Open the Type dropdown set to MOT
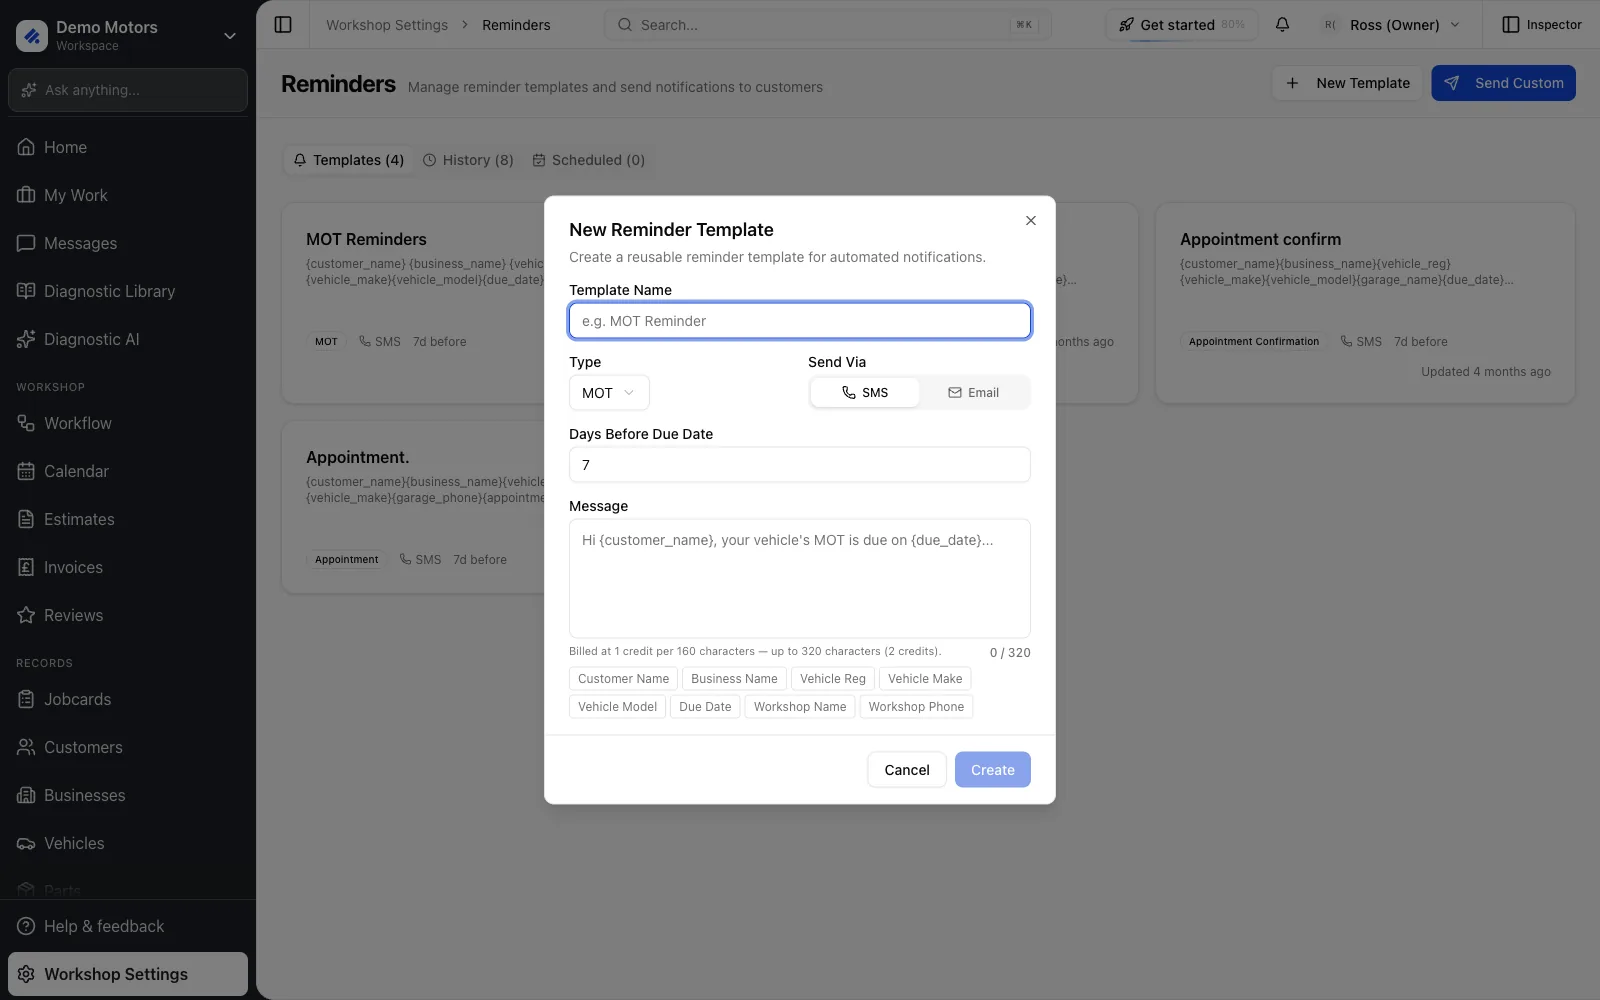The image size is (1600, 1000). pyautogui.click(x=609, y=392)
